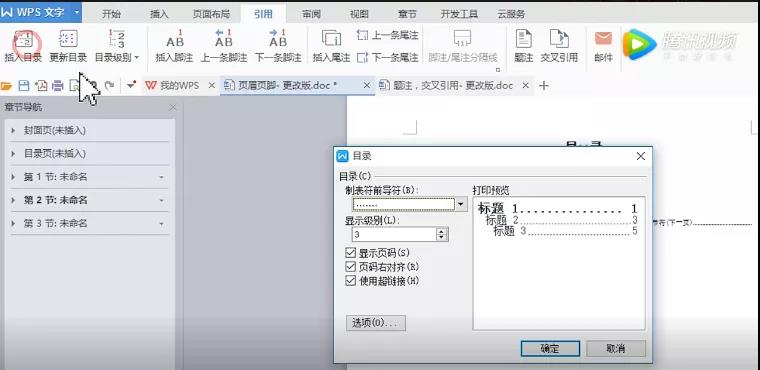Close the 题注，交叉引用- 更改版.doc tab
Image resolution: width=760 pixels, height=370 pixels.
coord(525,86)
